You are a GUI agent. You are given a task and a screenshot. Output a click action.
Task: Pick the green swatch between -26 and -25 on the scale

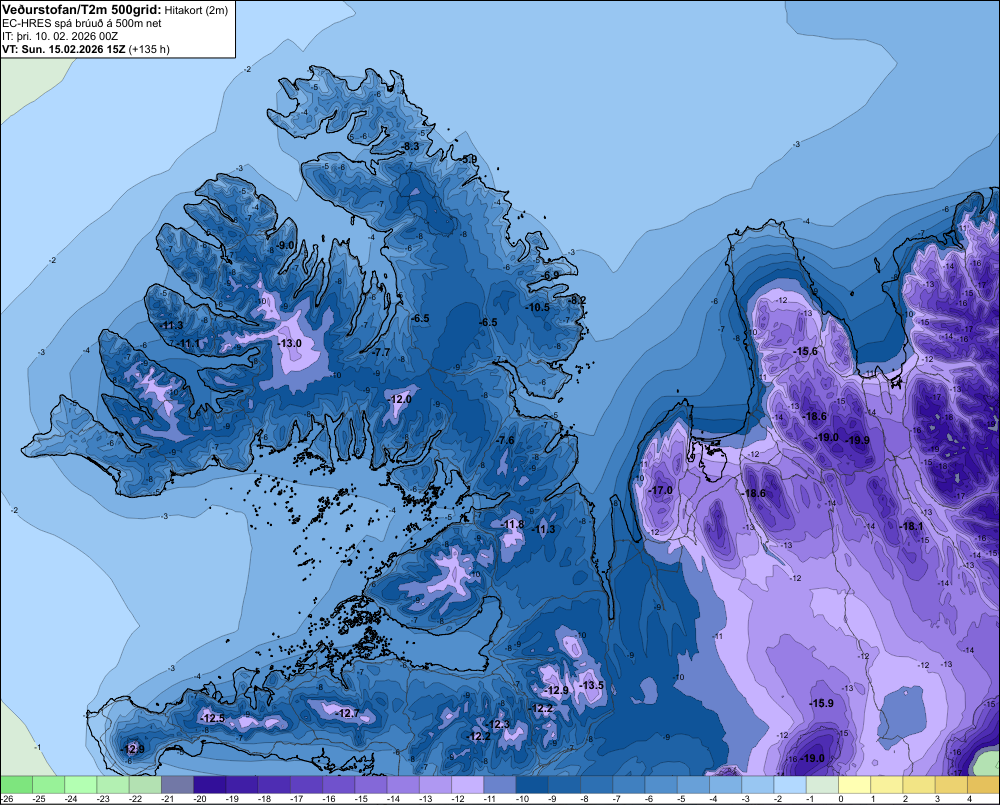coord(16,784)
